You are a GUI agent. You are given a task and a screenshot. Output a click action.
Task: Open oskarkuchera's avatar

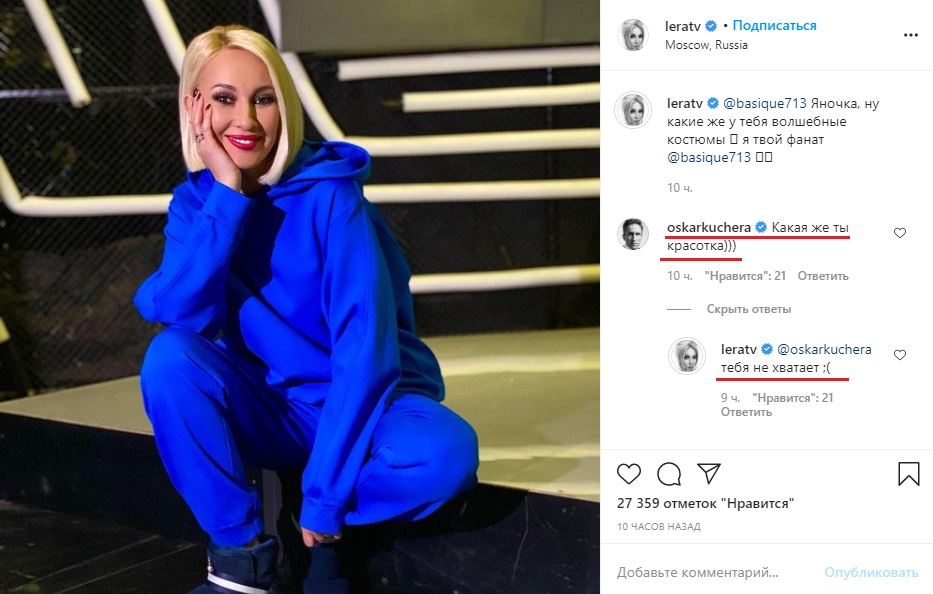pyautogui.click(x=633, y=233)
